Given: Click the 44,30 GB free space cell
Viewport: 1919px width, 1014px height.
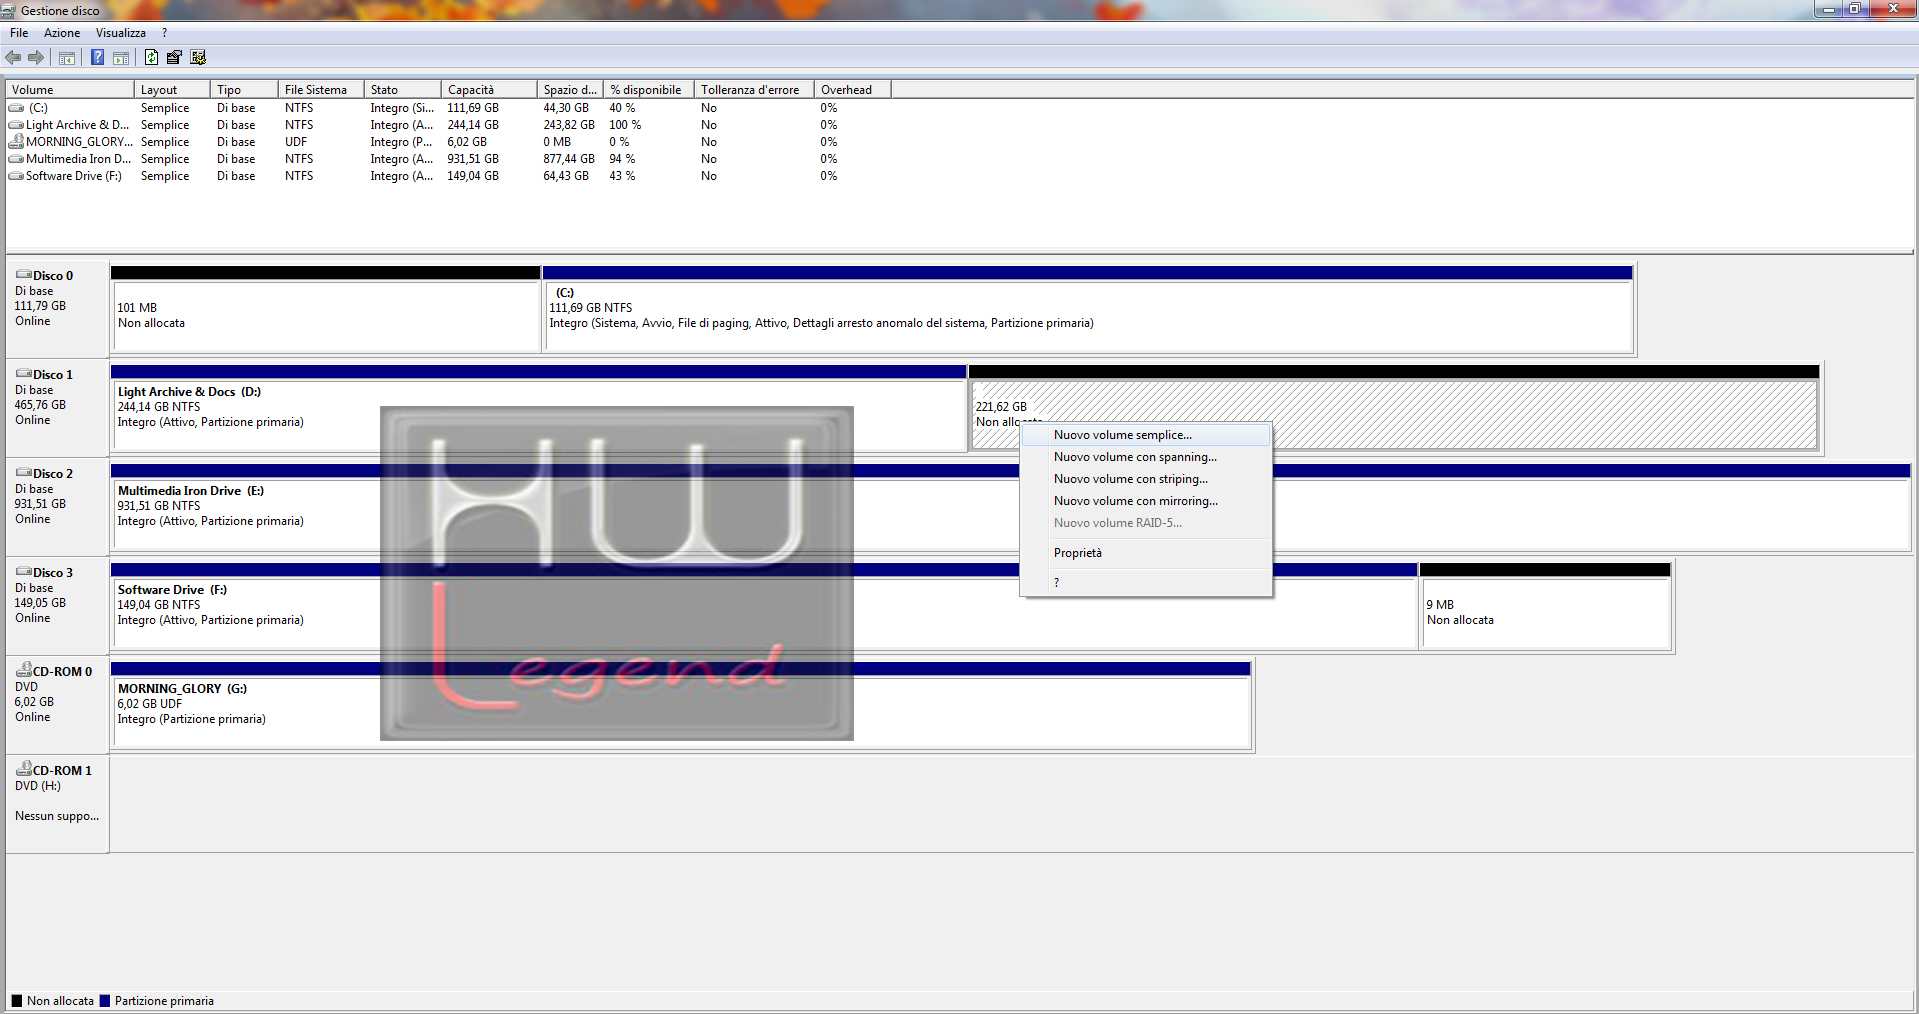Looking at the screenshot, I should pos(566,108).
